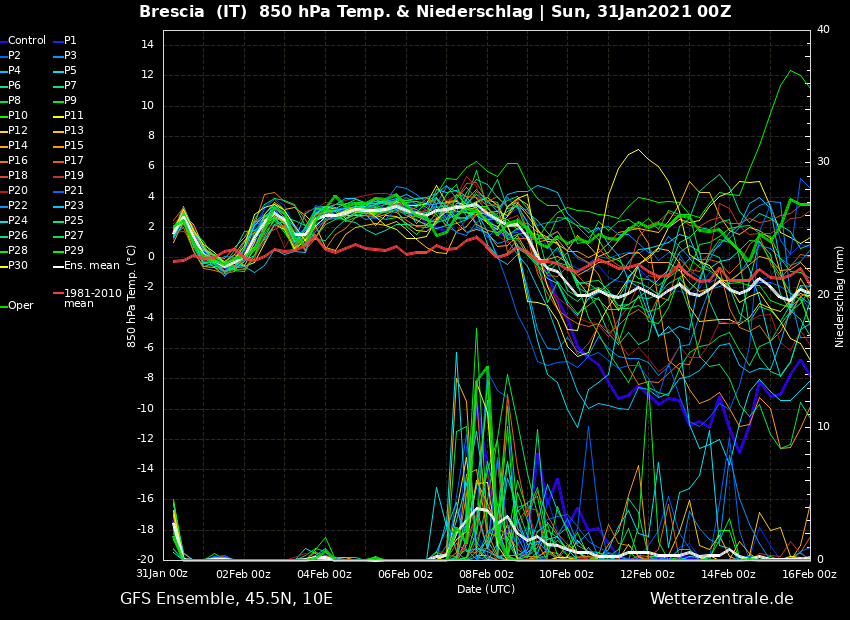Choose legend entry "P11"
850x620 pixels.
pos(69,115)
